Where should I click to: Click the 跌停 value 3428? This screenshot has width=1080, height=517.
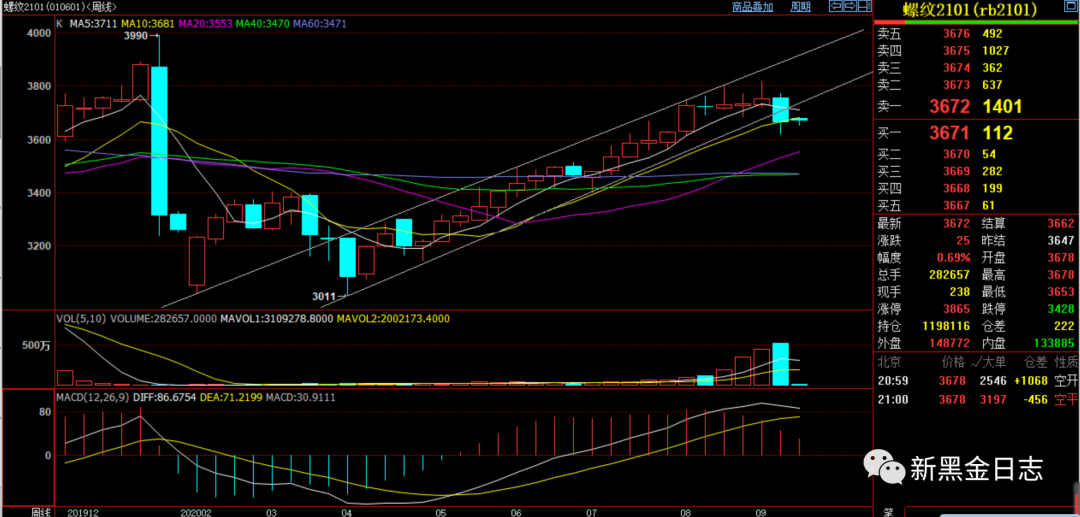coord(1061,308)
